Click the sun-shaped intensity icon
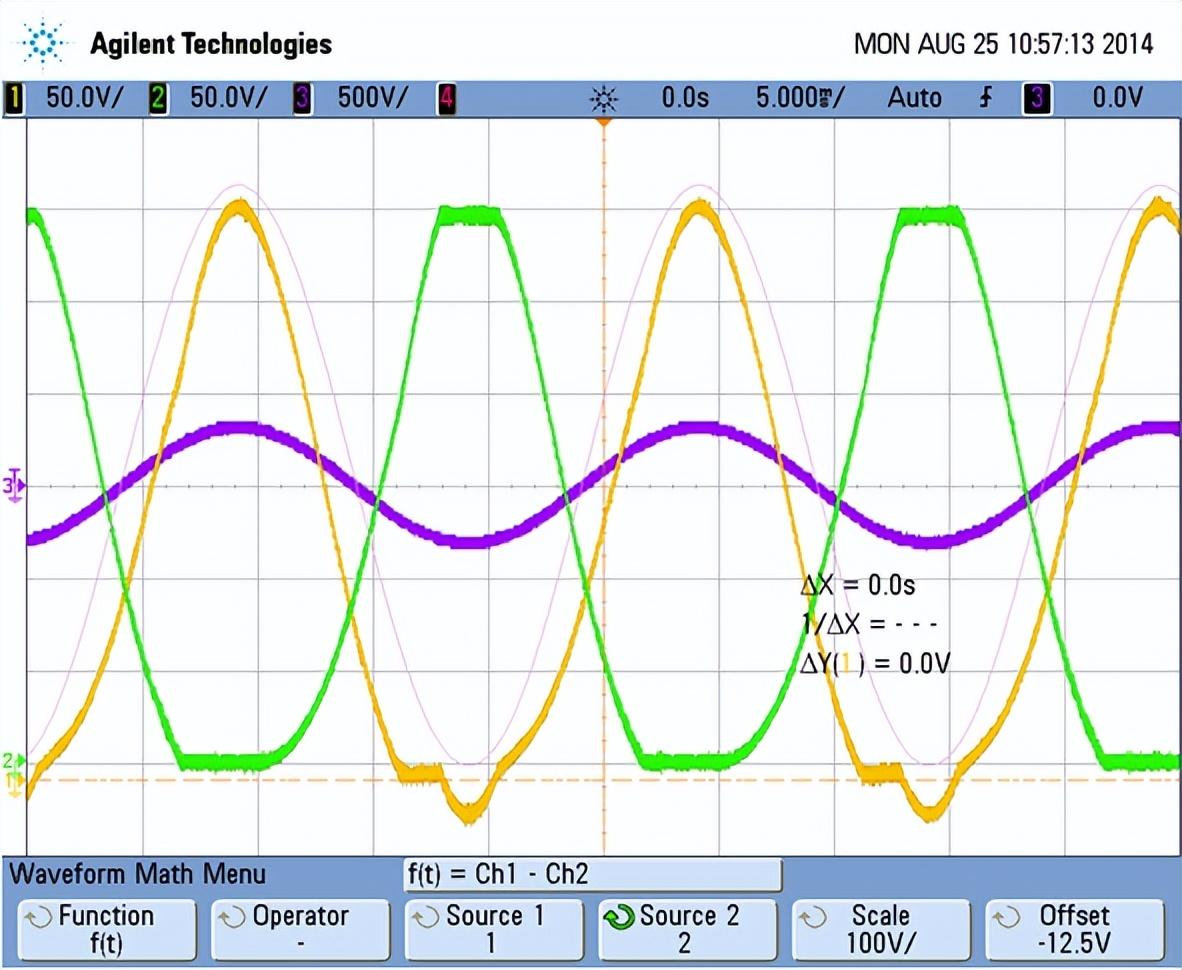Image resolution: width=1182 pixels, height=970 pixels. (604, 98)
